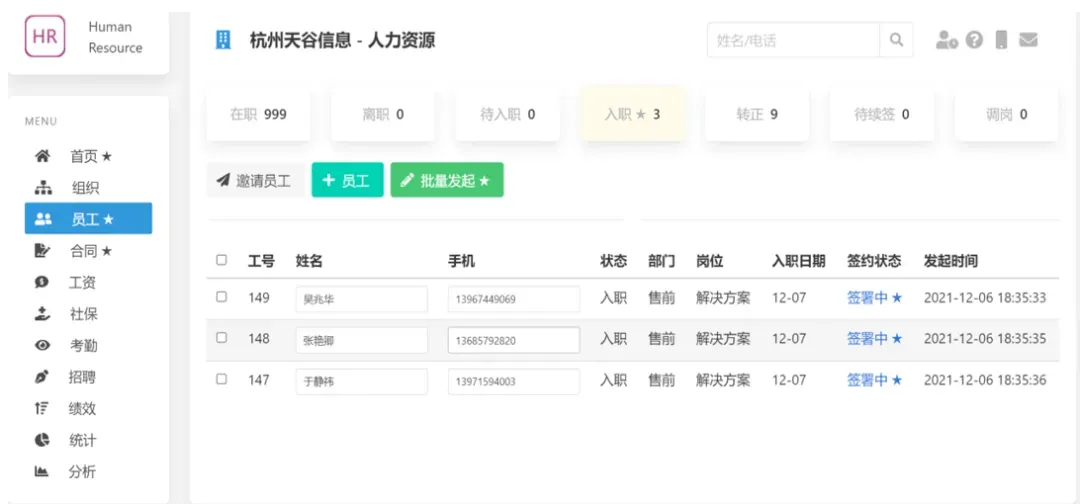Image resolution: width=1080 pixels, height=504 pixels.
Task: Open the envelope messages icon
Action: point(1028,40)
